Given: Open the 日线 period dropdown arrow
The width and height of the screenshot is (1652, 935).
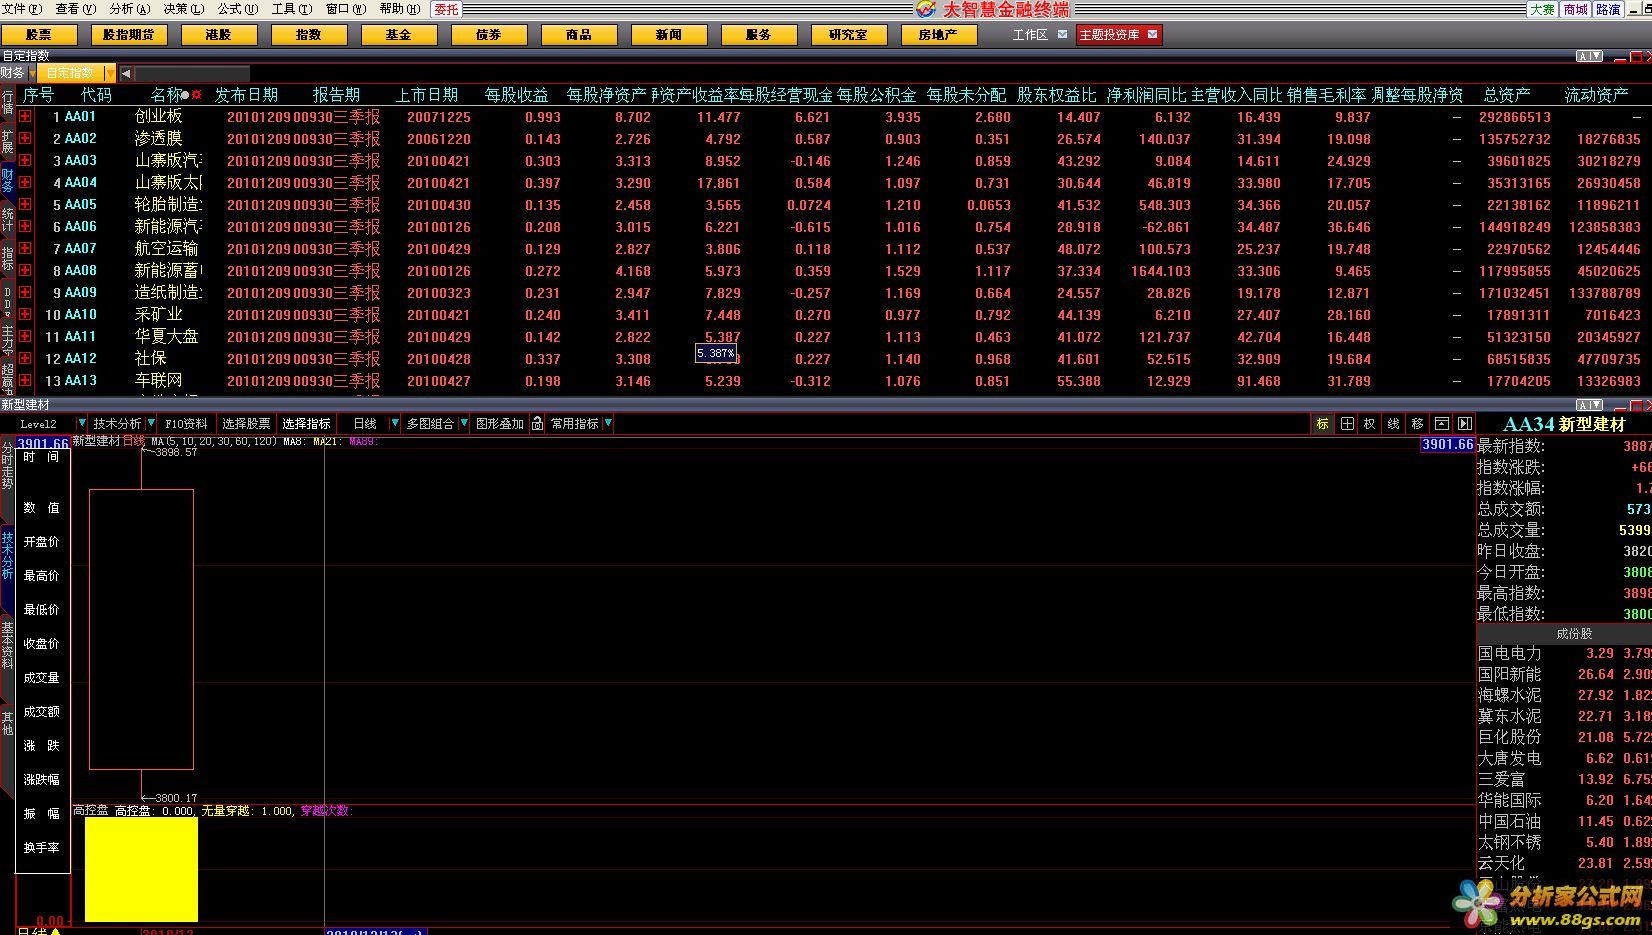Looking at the screenshot, I should tap(394, 424).
